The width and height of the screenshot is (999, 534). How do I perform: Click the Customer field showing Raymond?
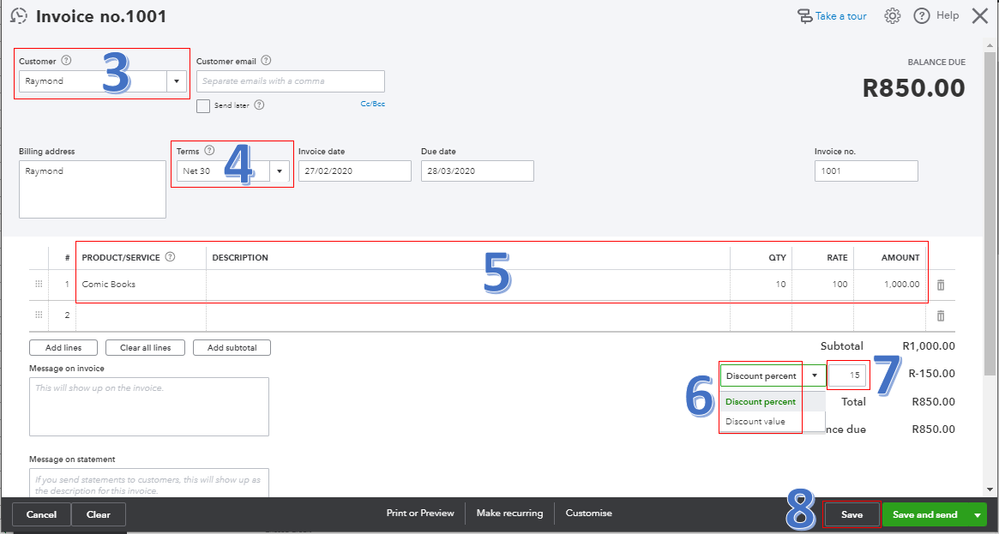[x=93, y=82]
